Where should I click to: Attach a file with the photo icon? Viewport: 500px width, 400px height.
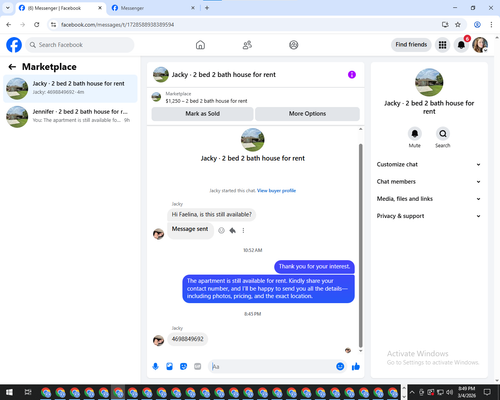click(169, 367)
